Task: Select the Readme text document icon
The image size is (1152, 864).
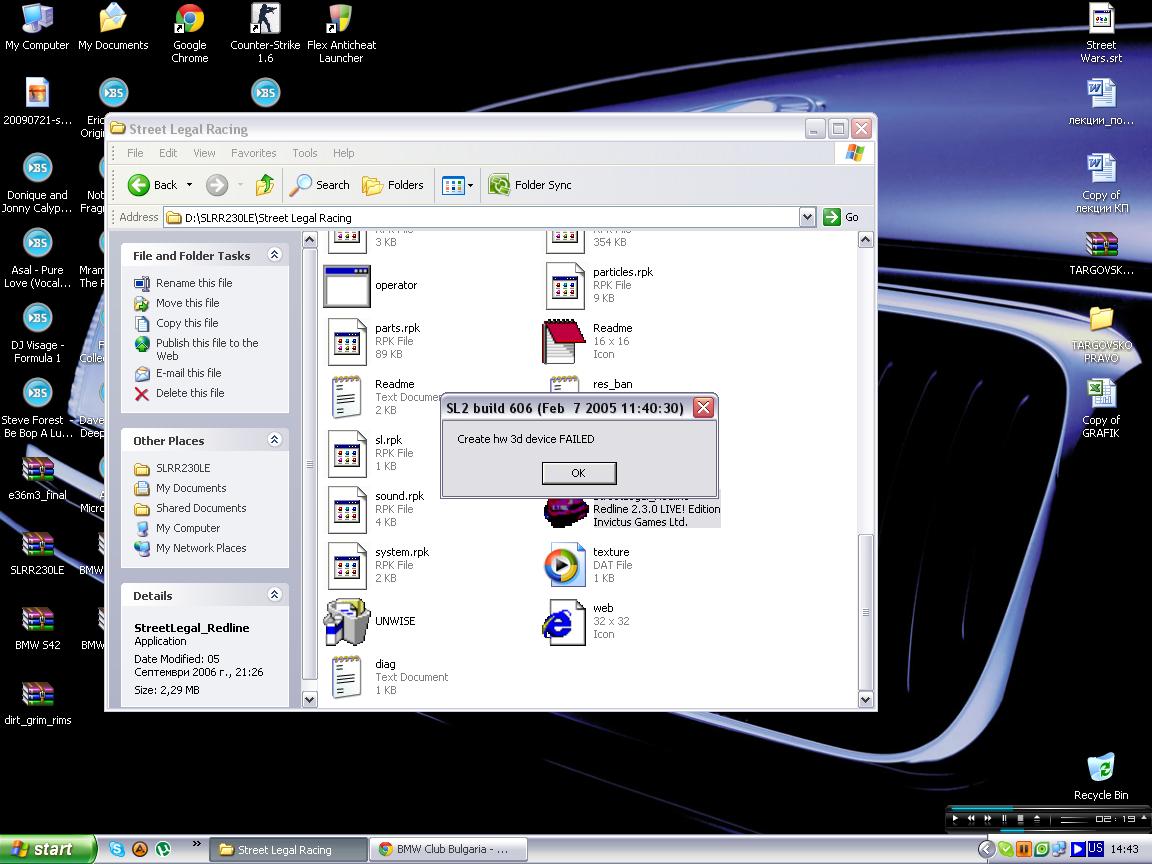Action: point(347,397)
